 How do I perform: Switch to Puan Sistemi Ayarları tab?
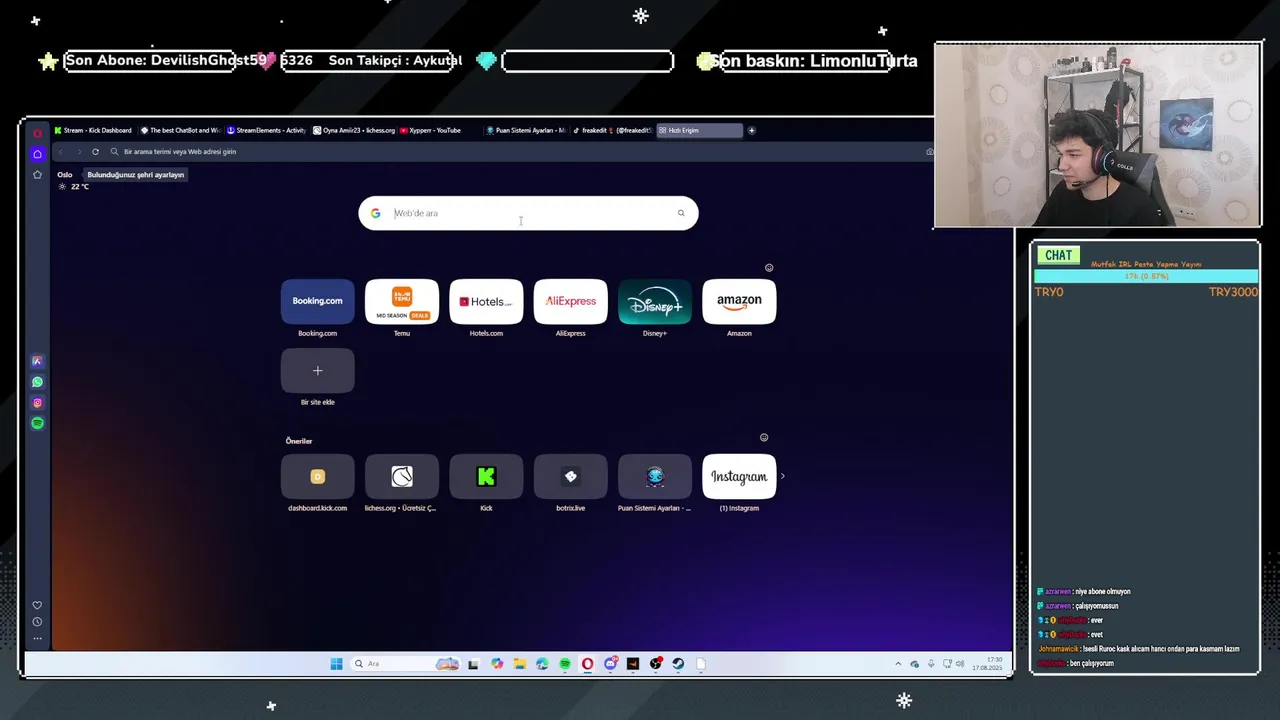coord(528,130)
